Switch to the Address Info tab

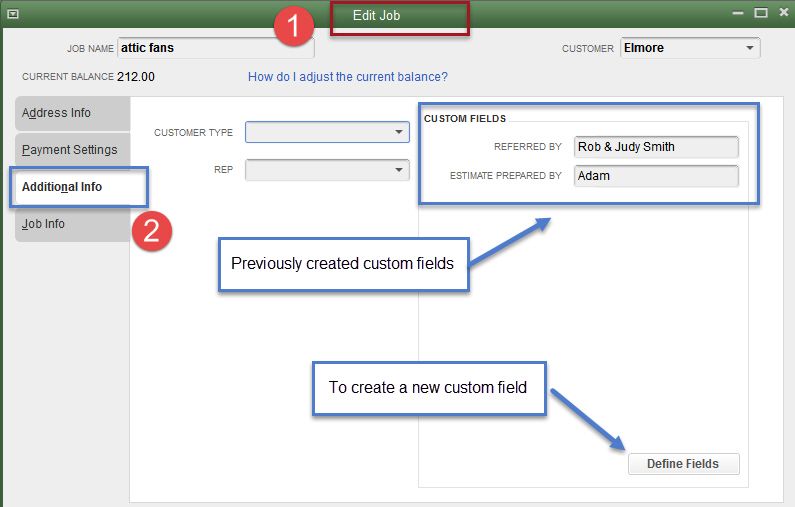coord(73,113)
